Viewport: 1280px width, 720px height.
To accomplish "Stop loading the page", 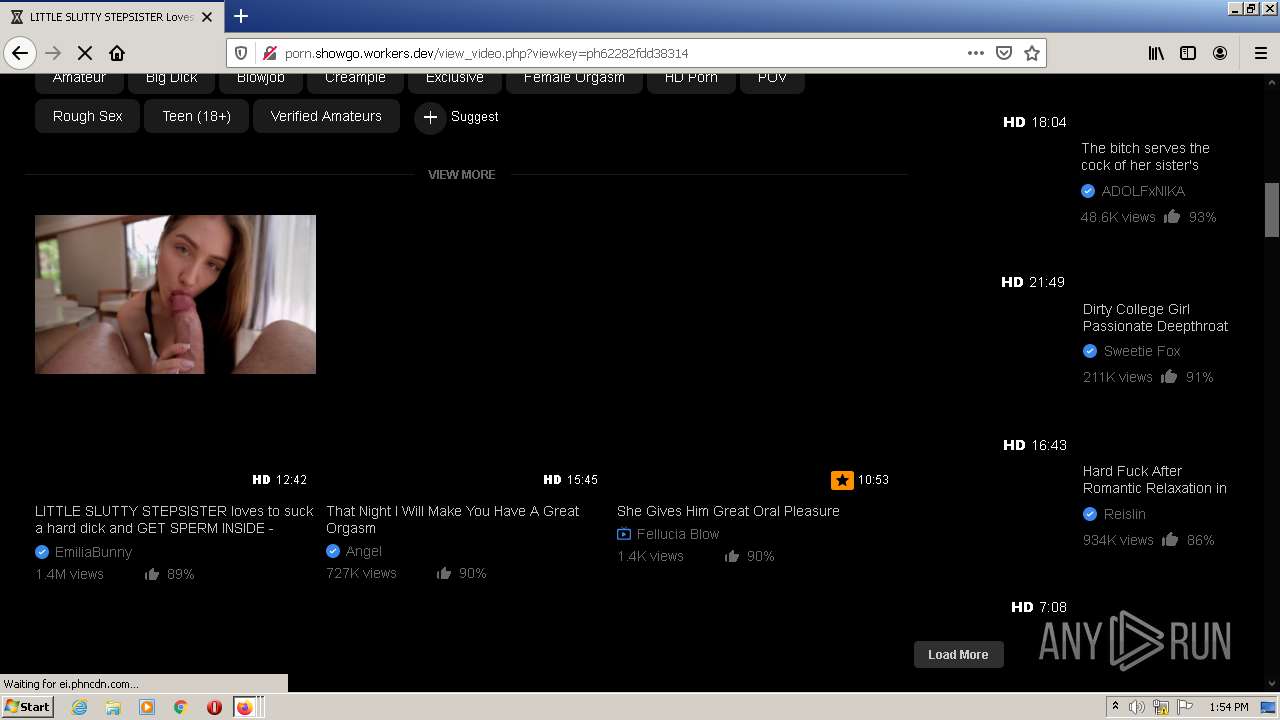I will [85, 53].
